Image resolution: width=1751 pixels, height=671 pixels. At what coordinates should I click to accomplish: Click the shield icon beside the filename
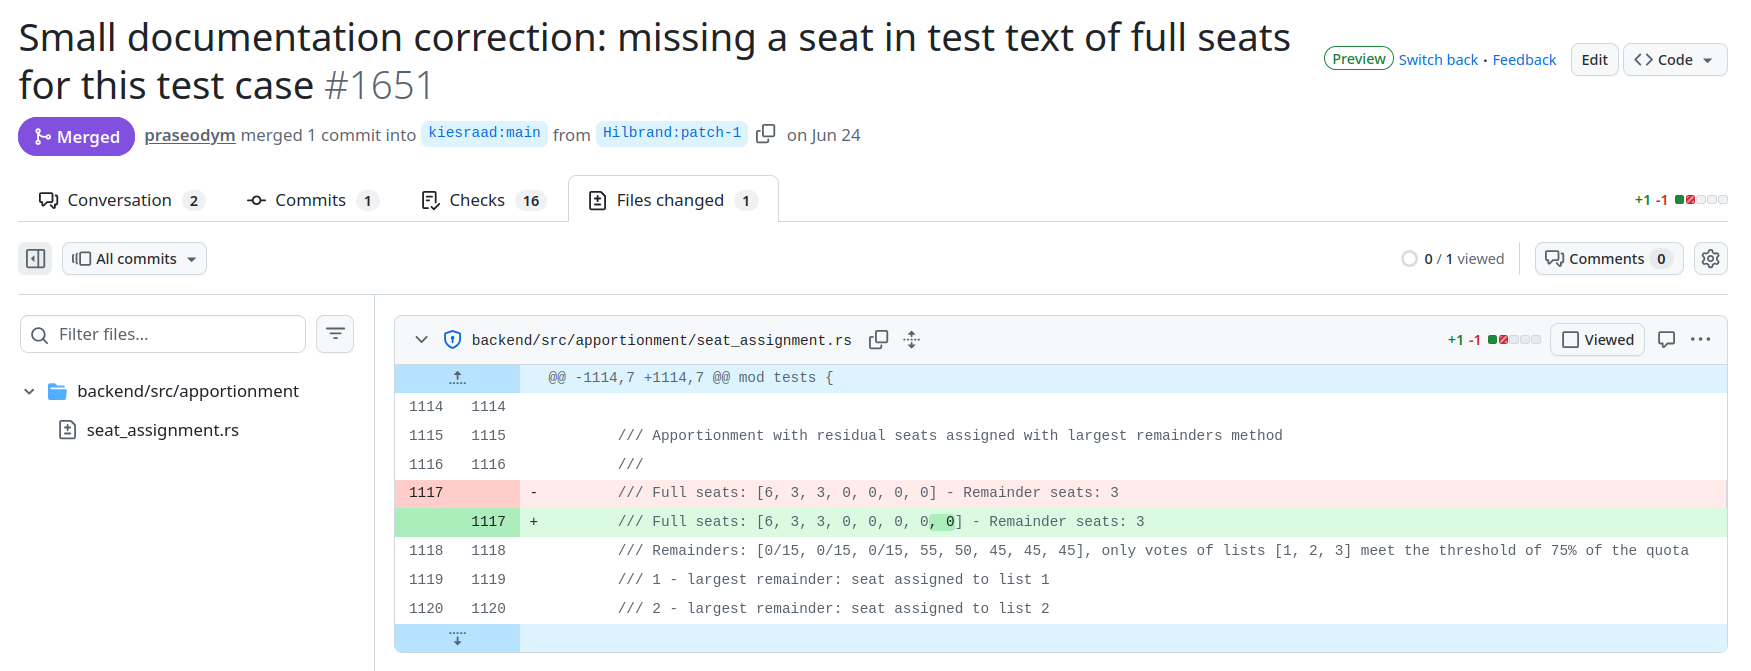453,340
